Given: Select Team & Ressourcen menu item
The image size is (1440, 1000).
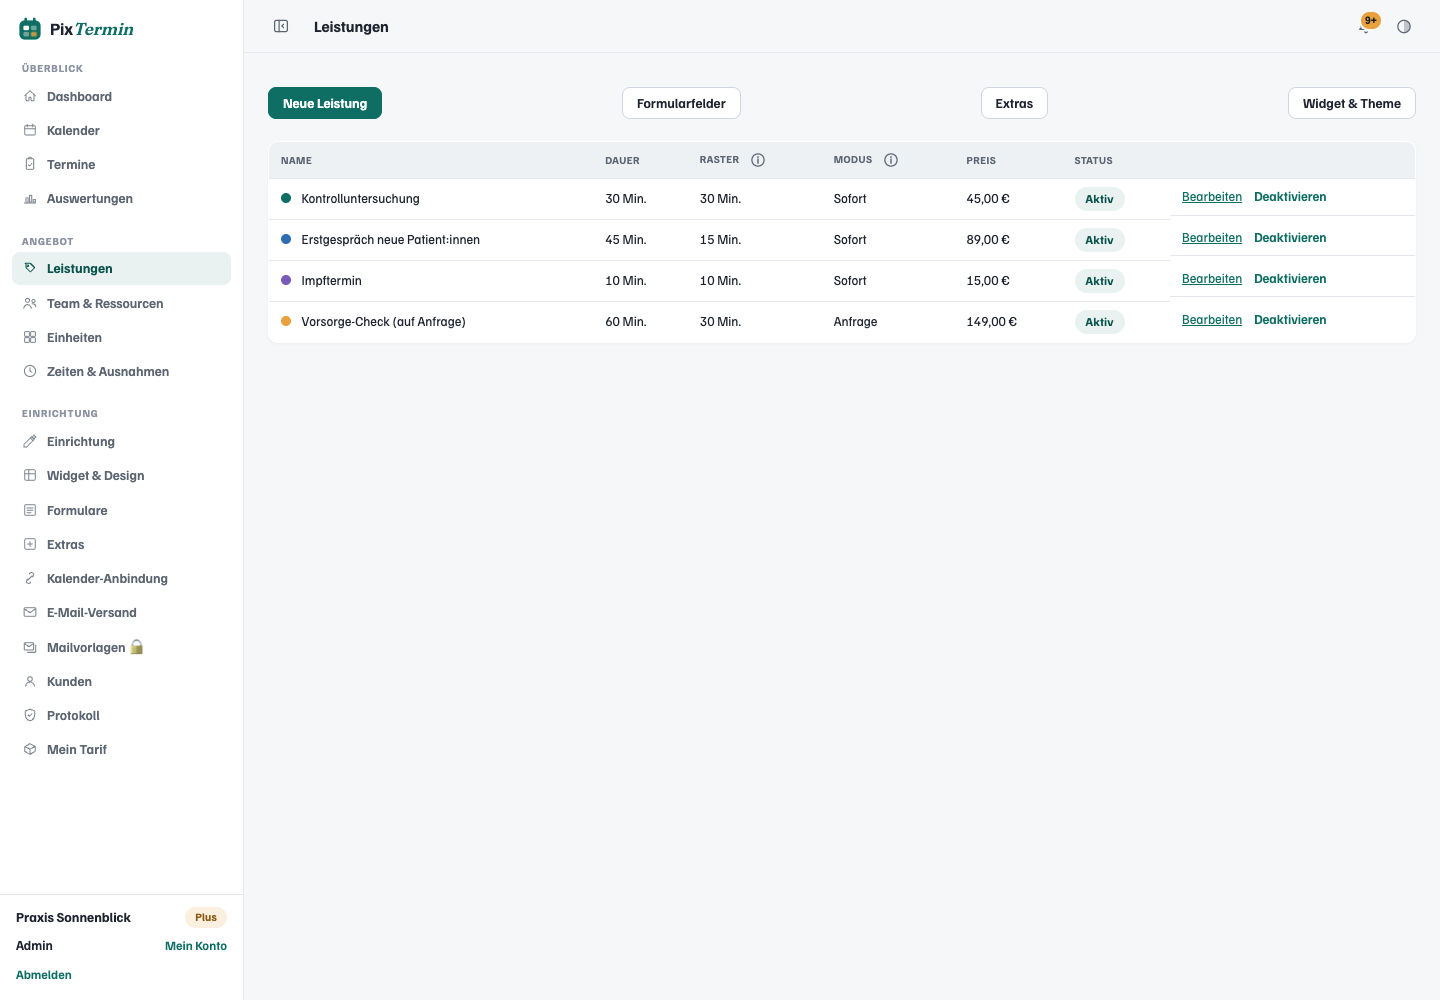Looking at the screenshot, I should [x=121, y=304].
